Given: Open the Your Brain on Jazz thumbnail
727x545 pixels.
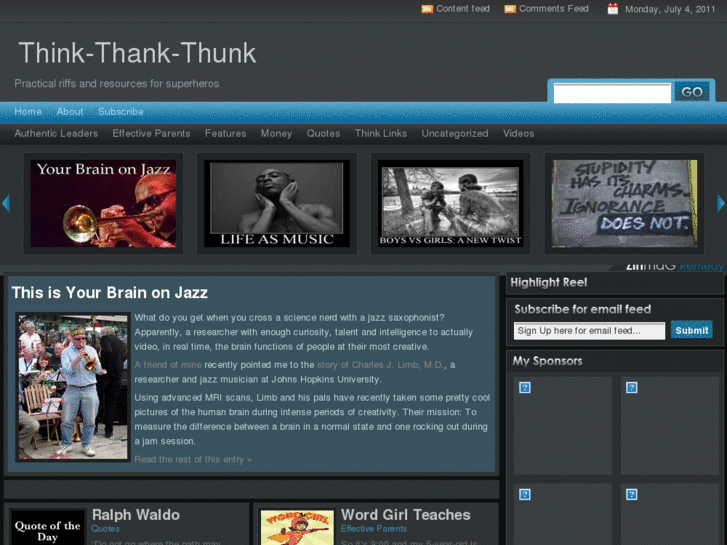Looking at the screenshot, I should (x=103, y=204).
